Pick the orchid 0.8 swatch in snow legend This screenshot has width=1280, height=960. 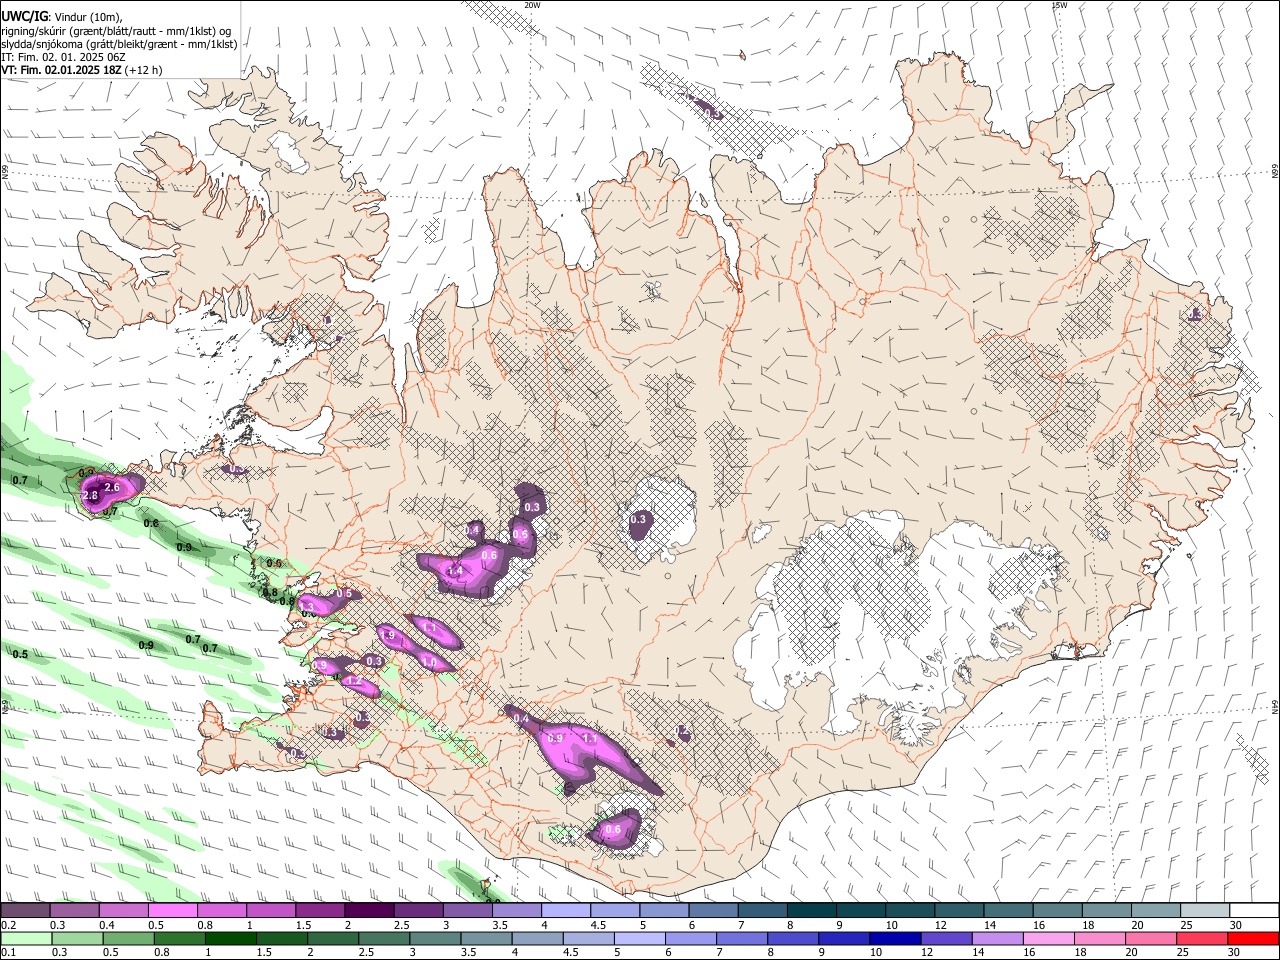point(221,911)
